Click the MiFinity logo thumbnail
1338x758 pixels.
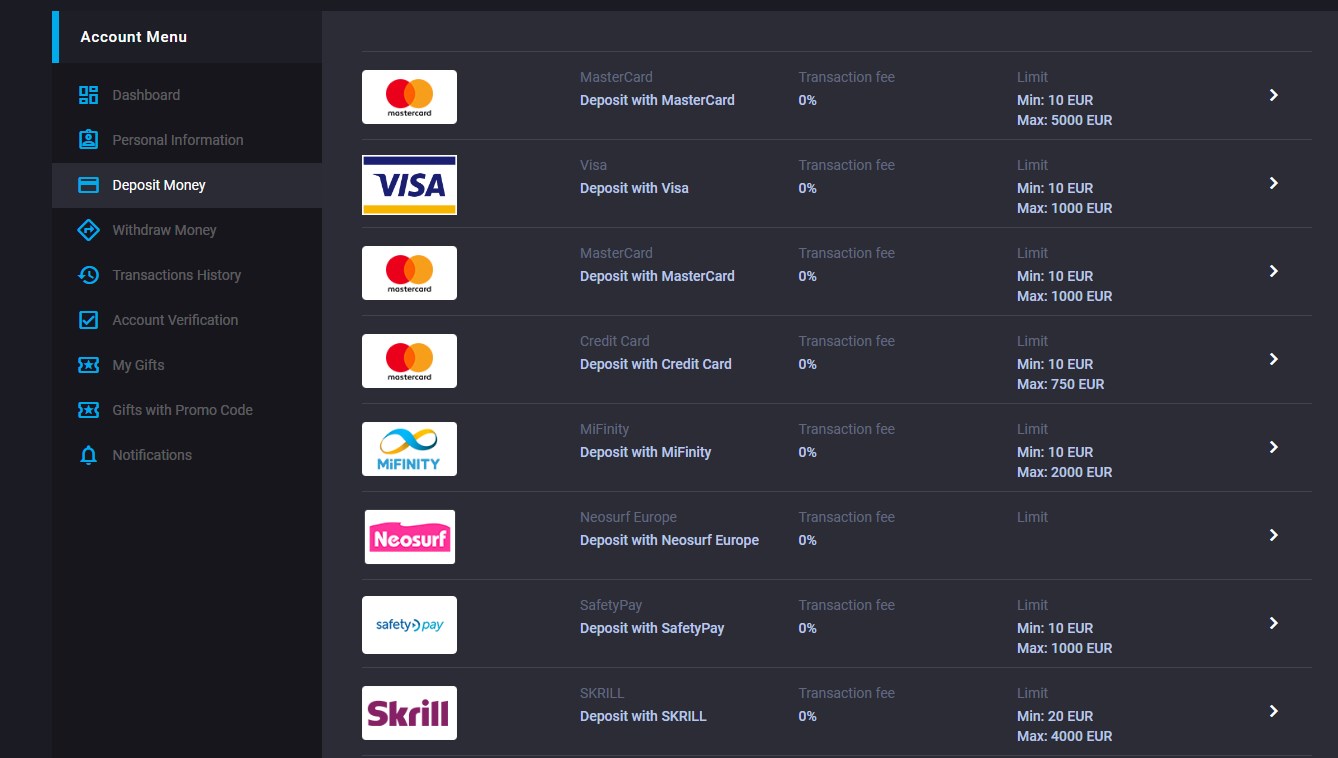tap(409, 449)
